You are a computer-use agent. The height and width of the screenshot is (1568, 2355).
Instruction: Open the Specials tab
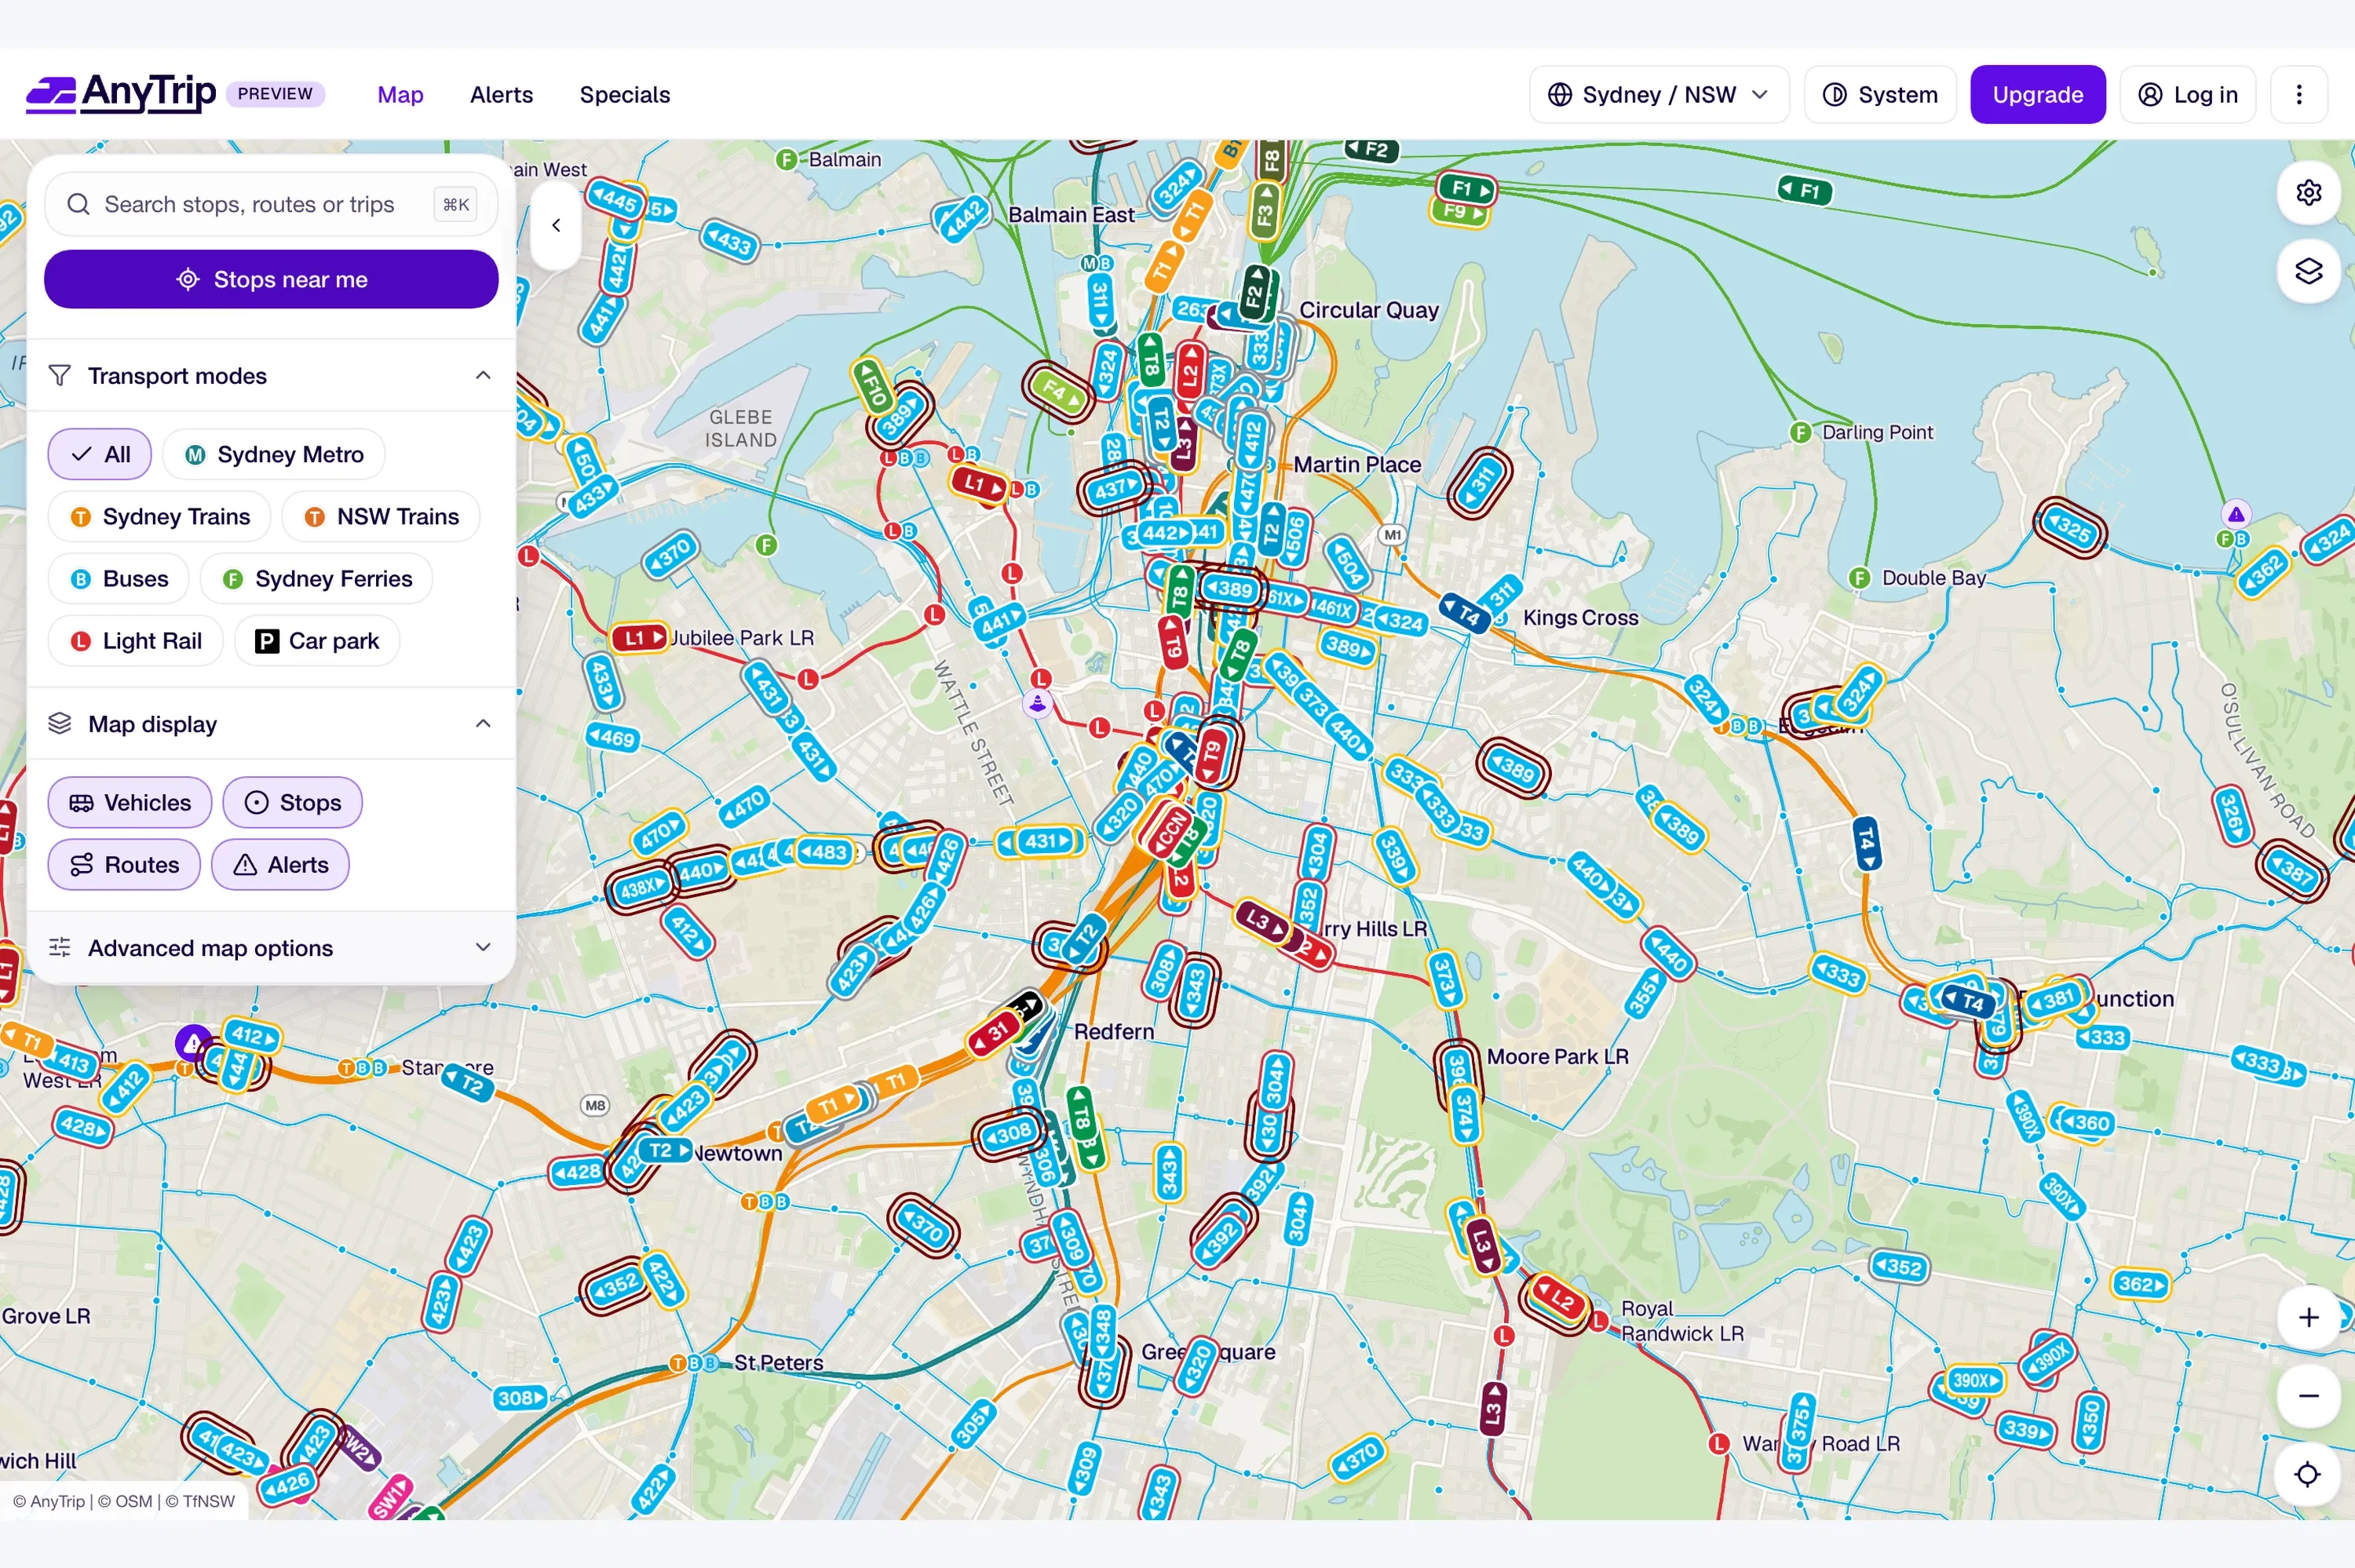pyautogui.click(x=625, y=95)
